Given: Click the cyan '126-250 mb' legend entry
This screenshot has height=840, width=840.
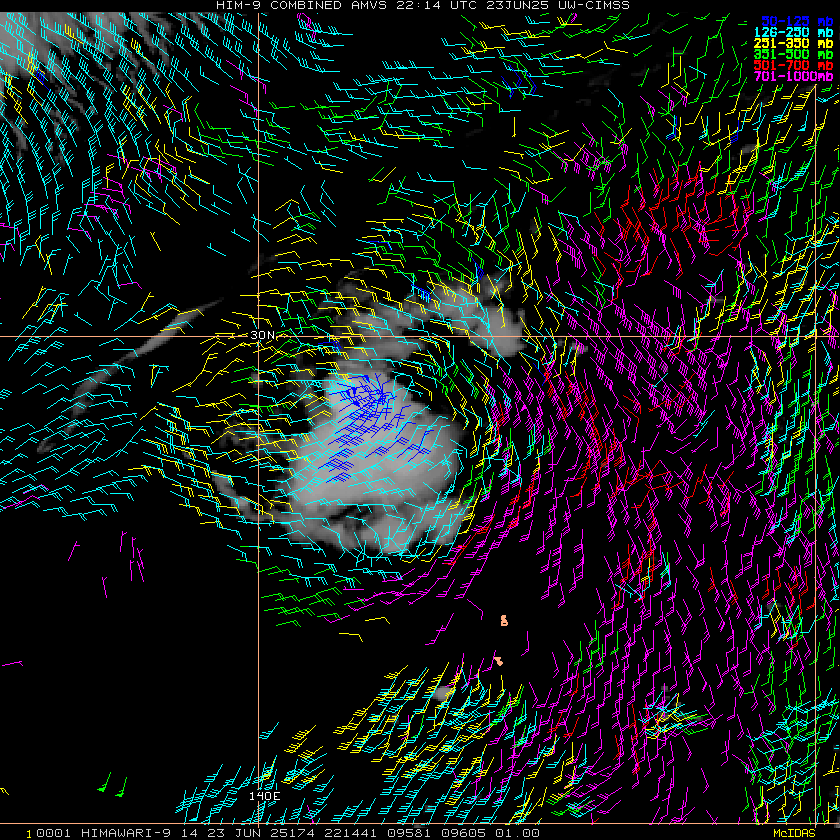Looking at the screenshot, I should coord(793,33).
